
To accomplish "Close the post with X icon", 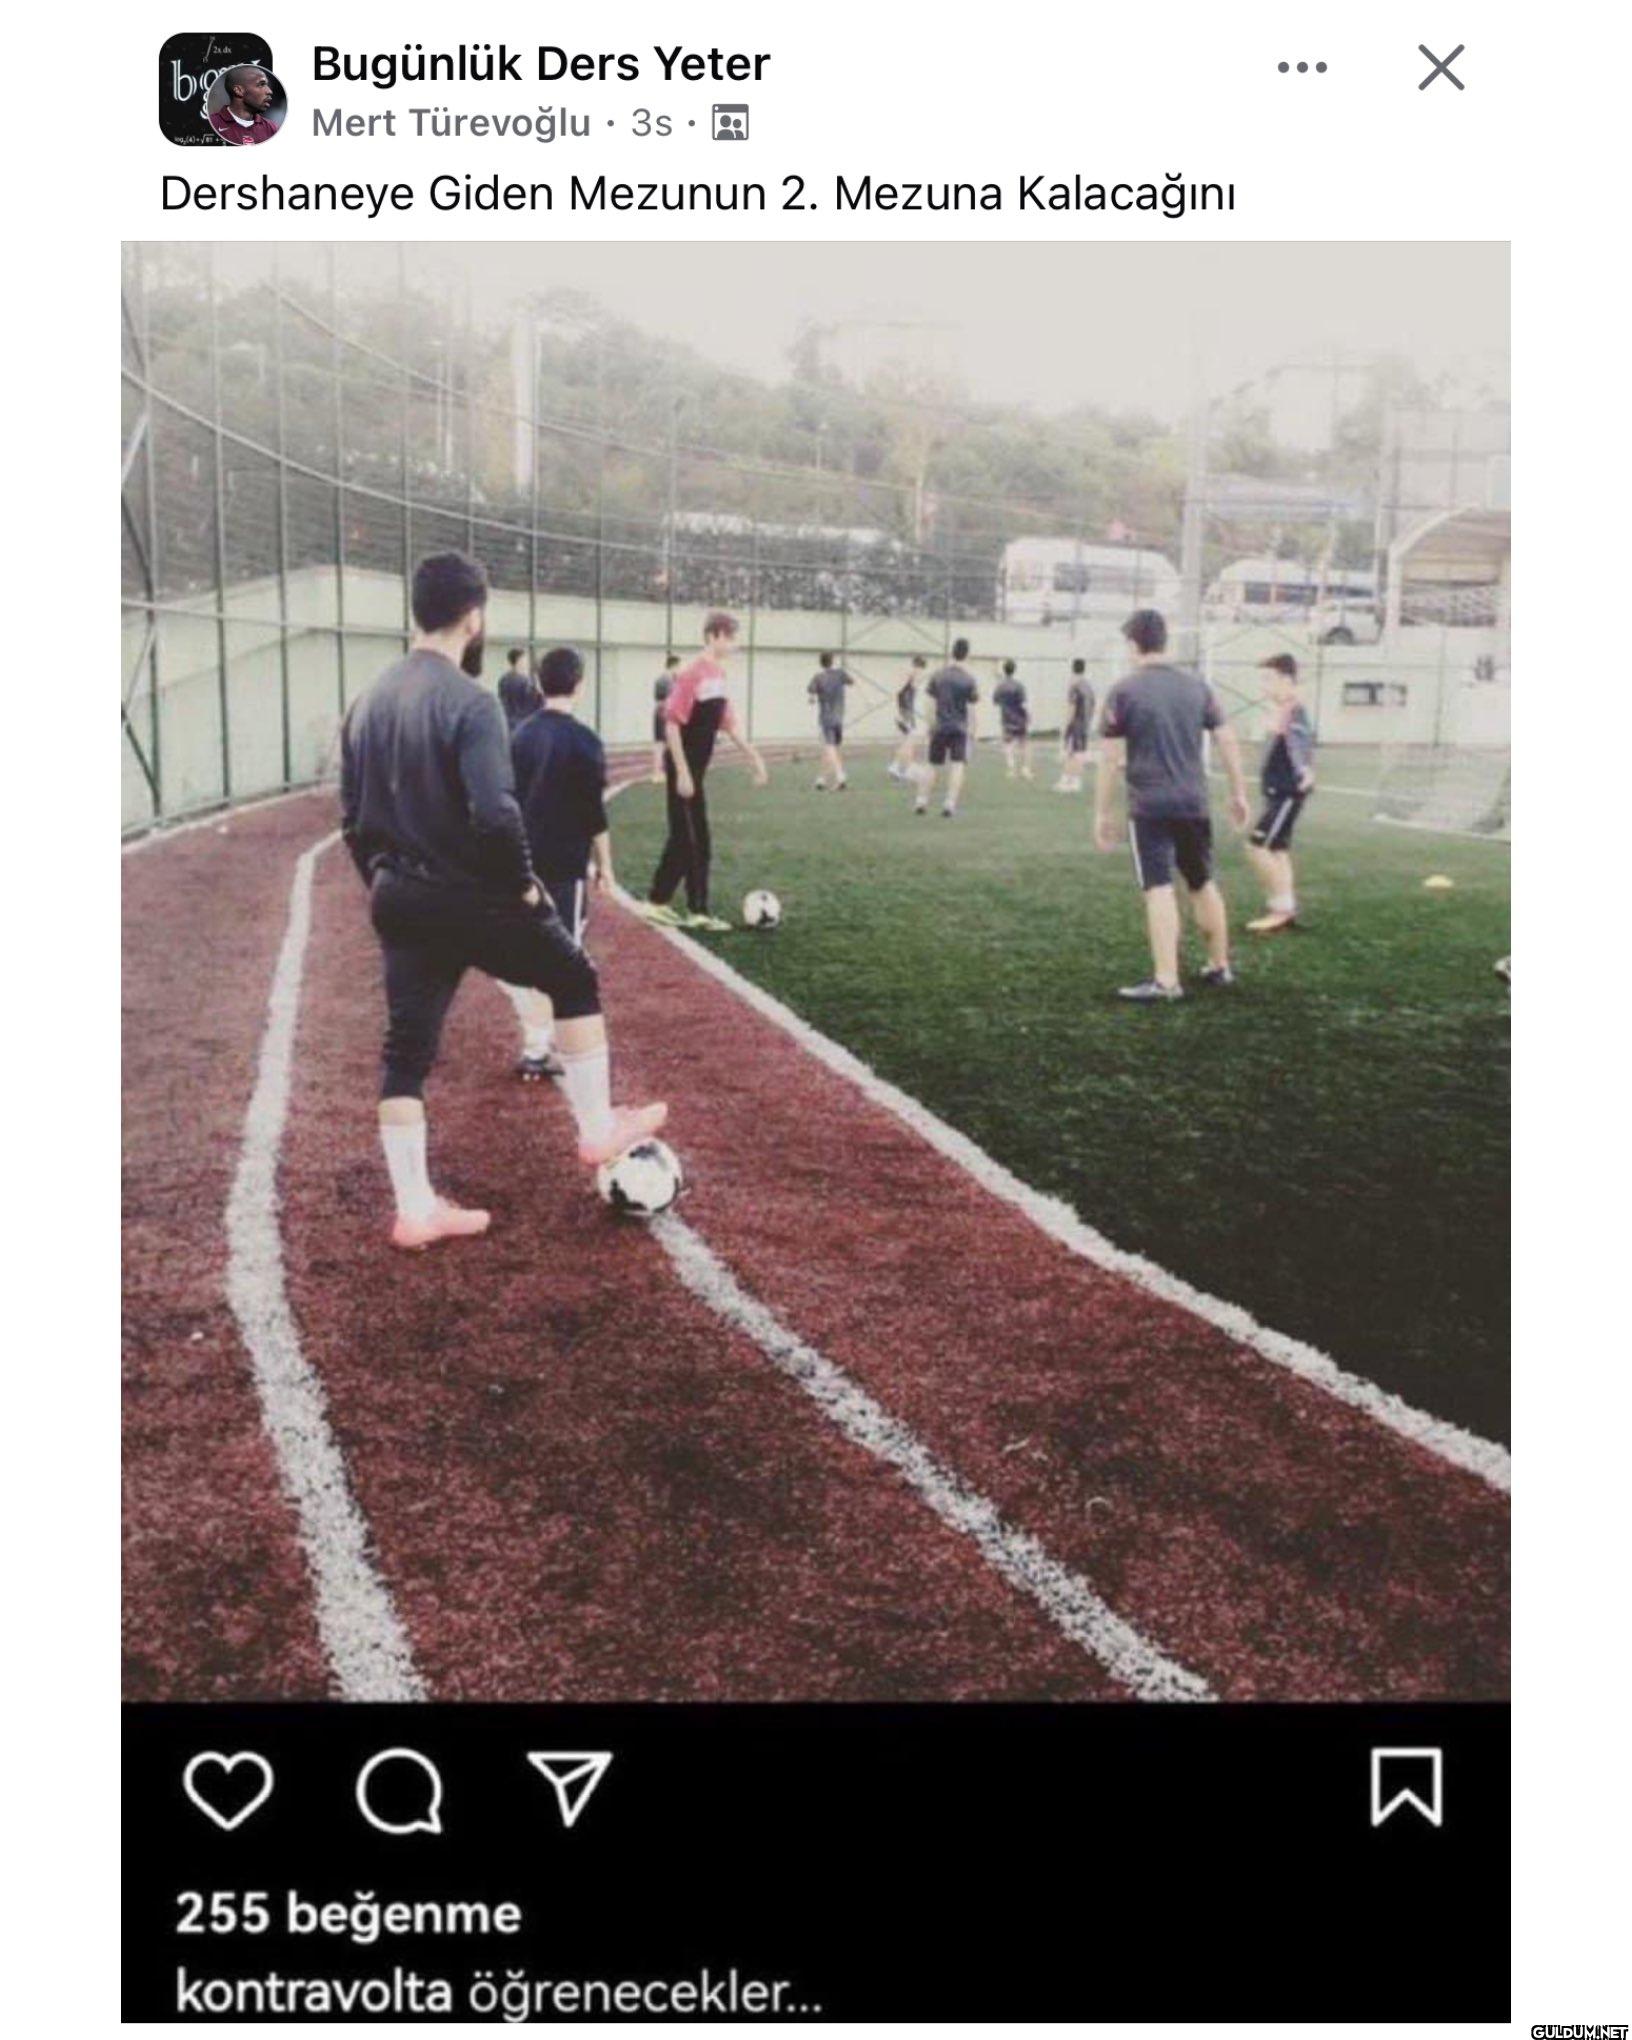I will point(1441,68).
